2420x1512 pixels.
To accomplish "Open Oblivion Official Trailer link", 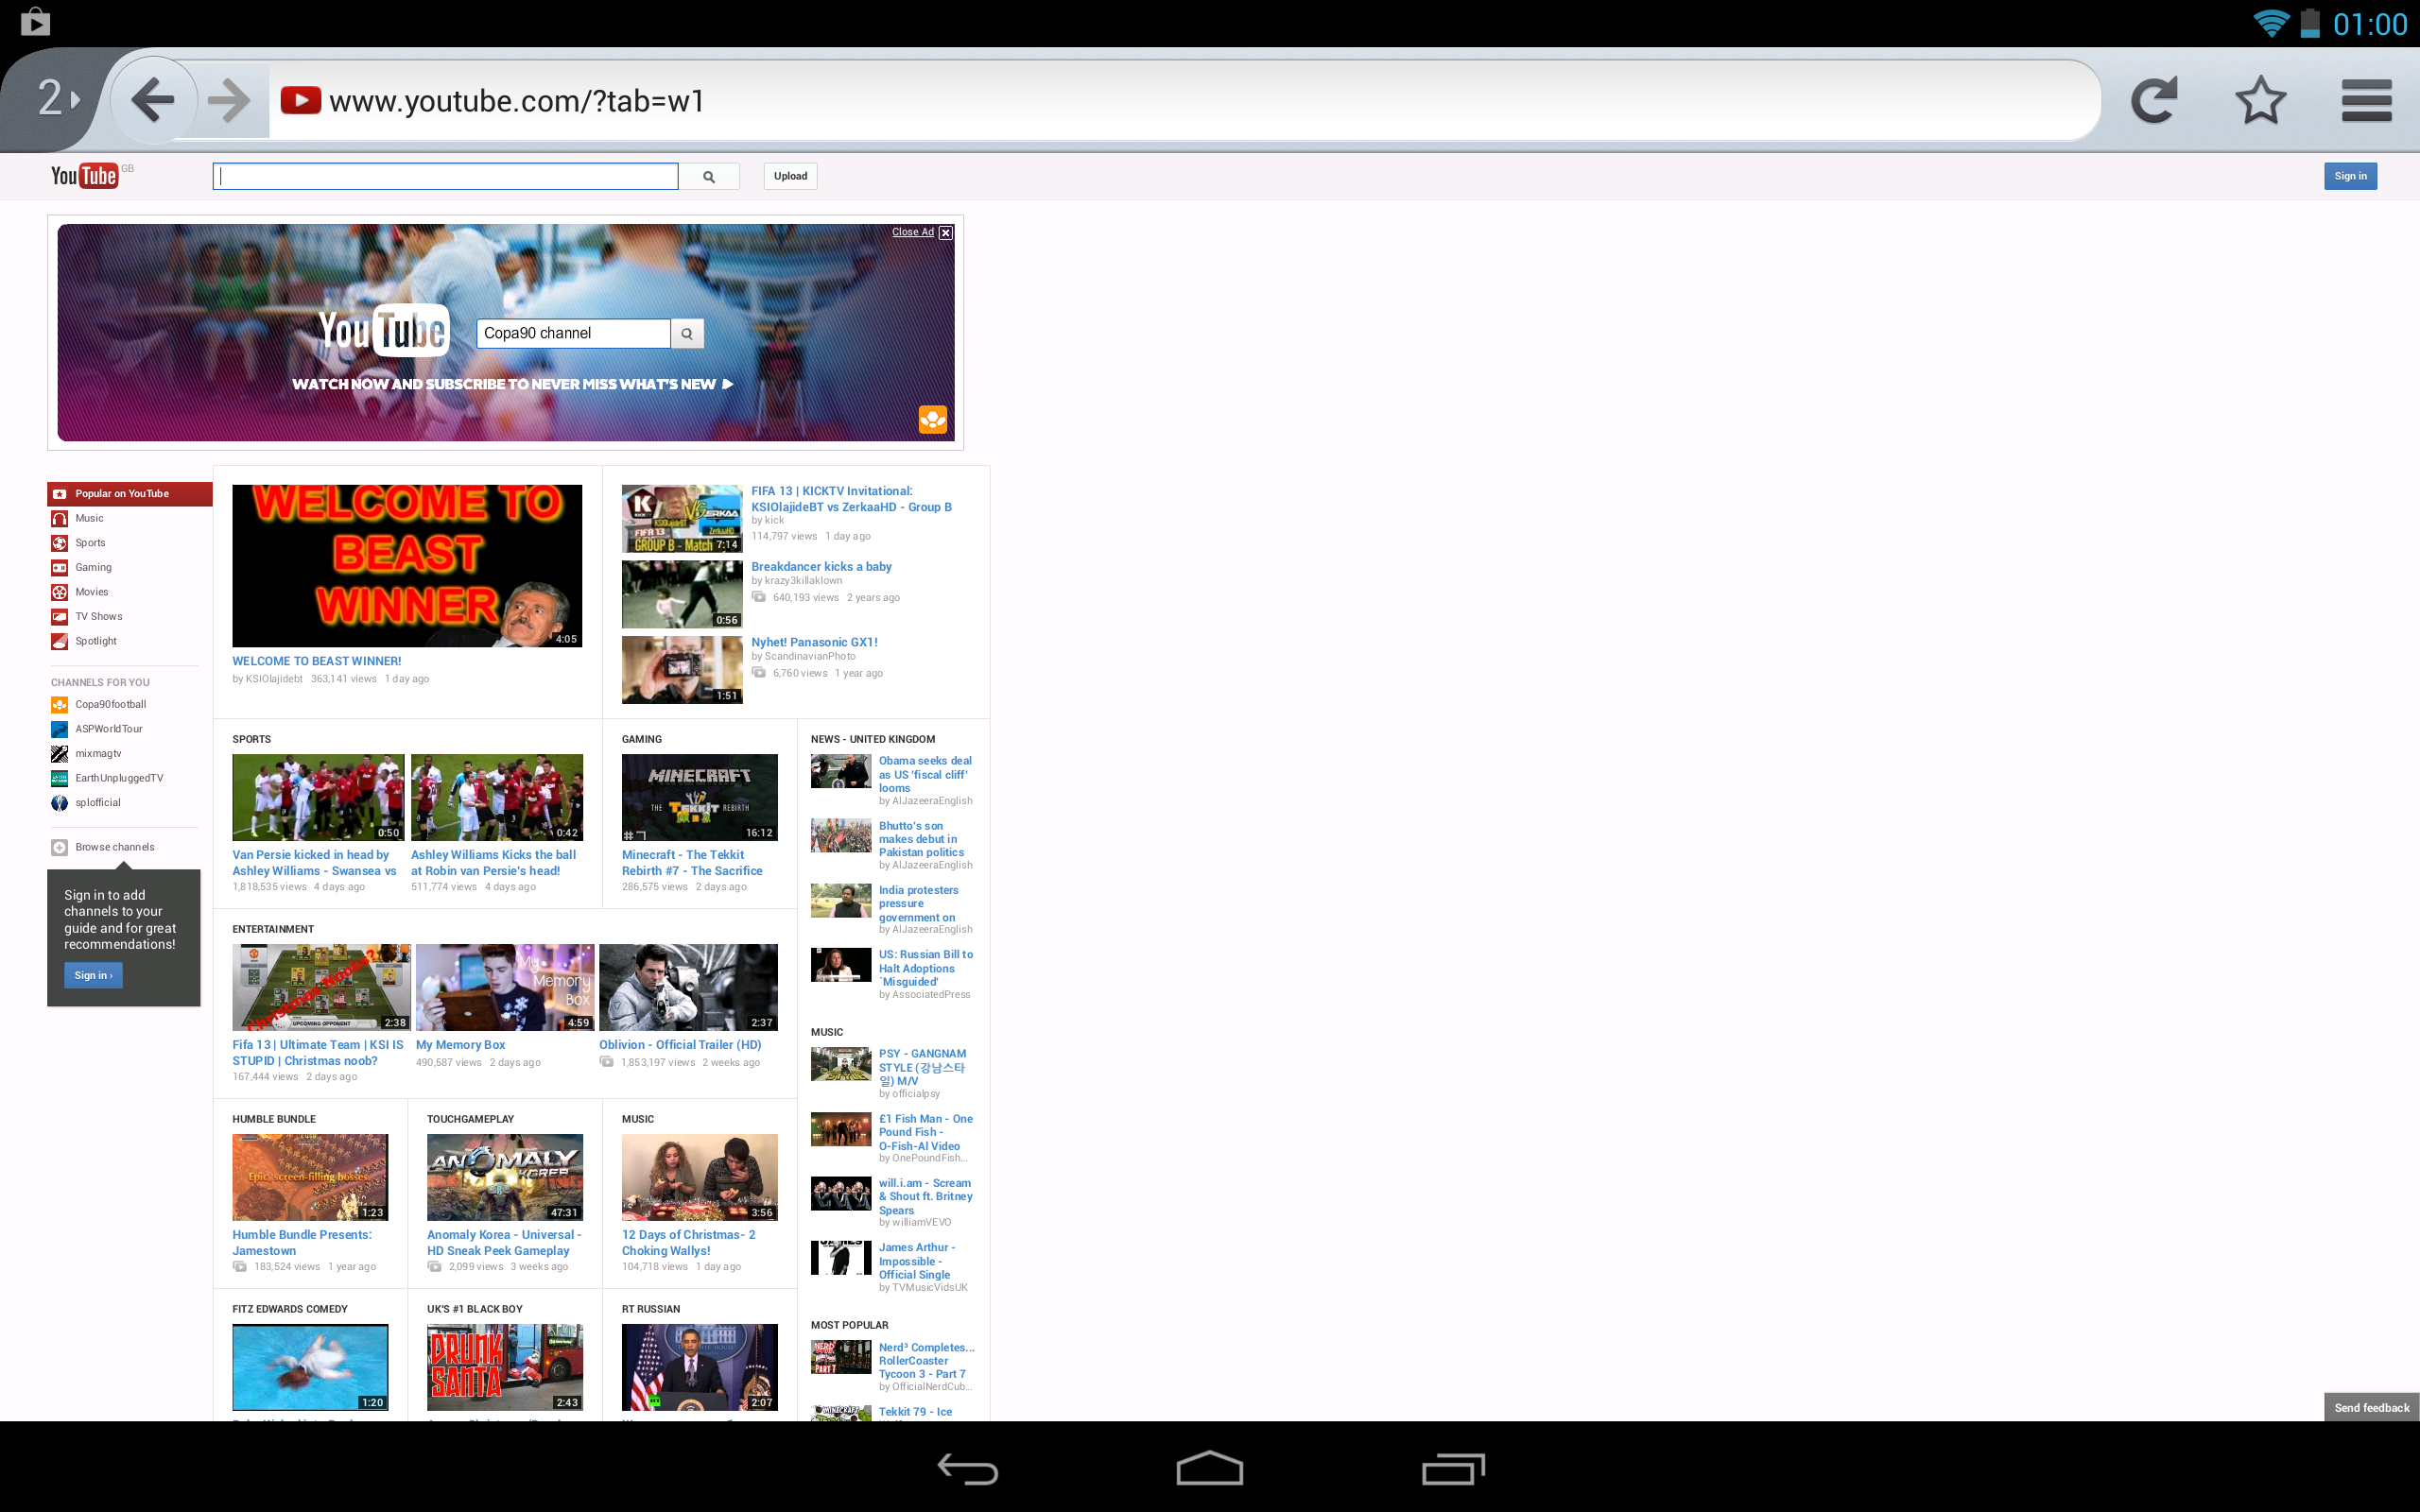I will (680, 1045).
